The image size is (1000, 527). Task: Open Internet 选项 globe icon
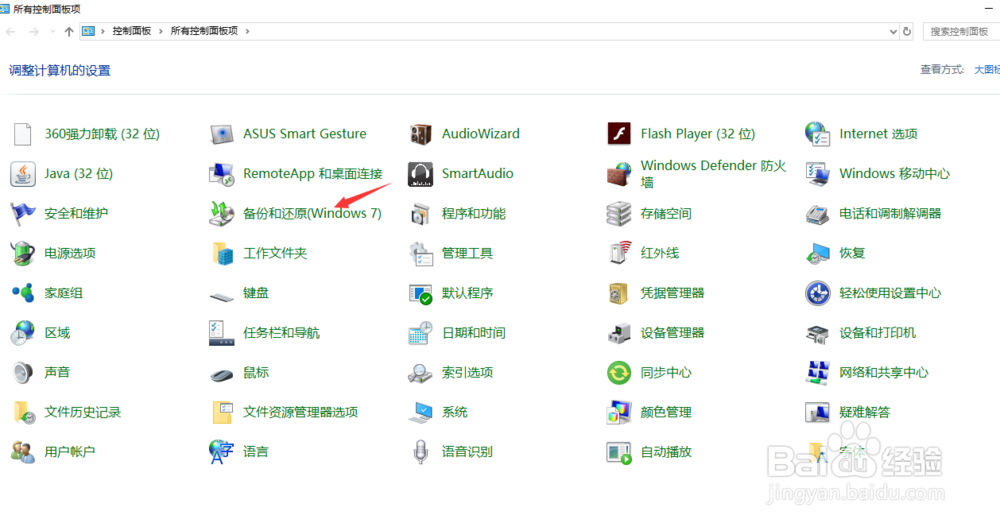point(818,134)
